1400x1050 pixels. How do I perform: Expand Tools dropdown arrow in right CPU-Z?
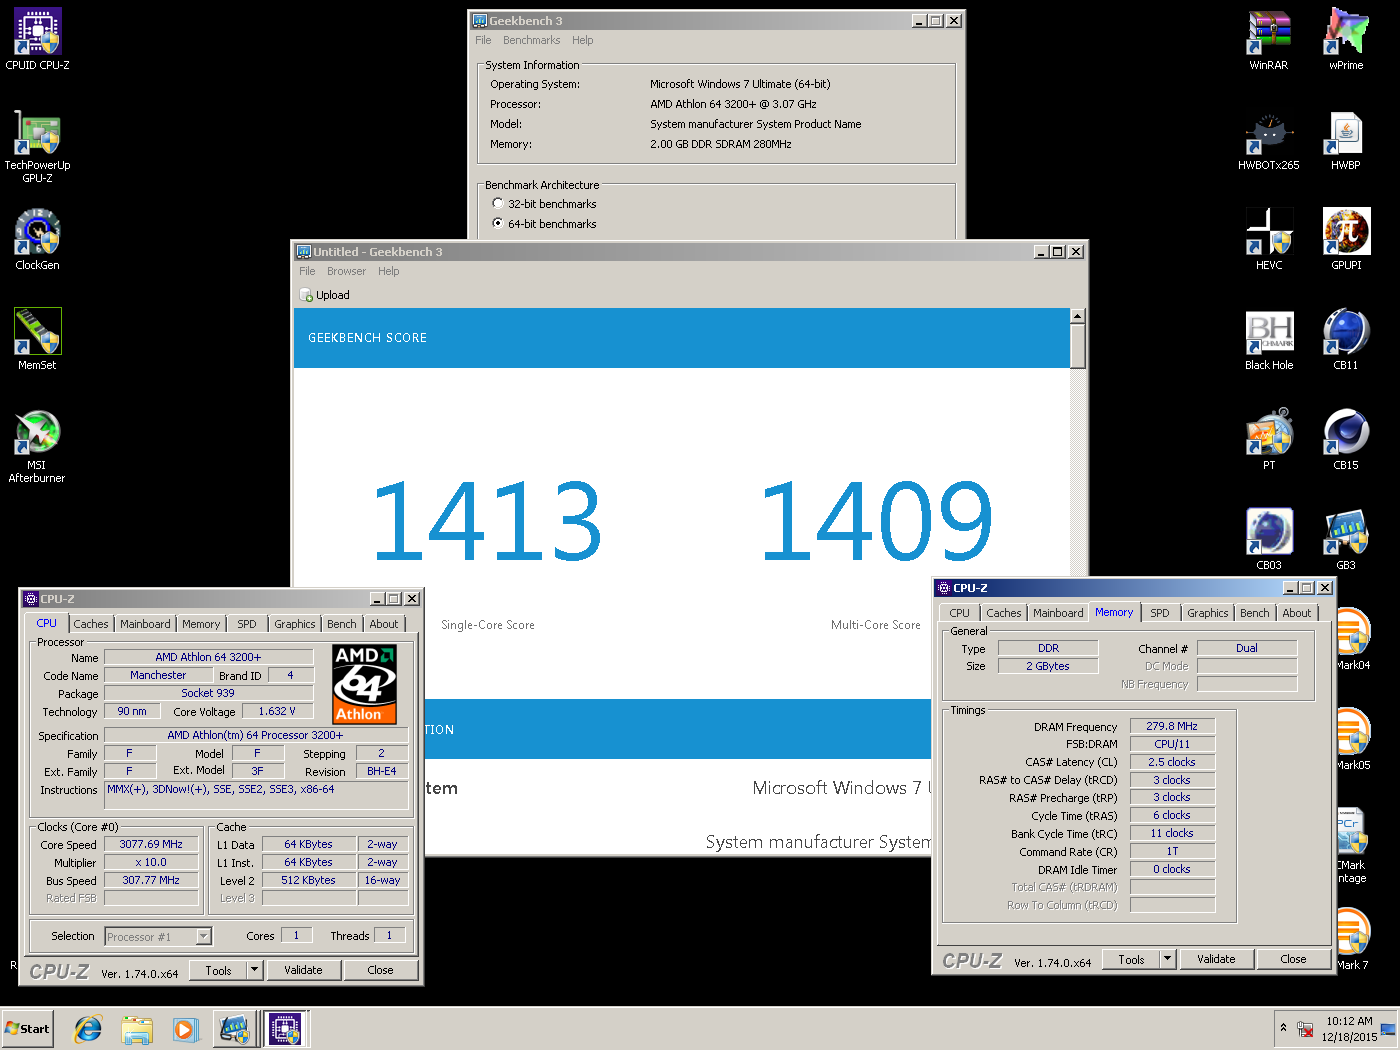point(1167,959)
